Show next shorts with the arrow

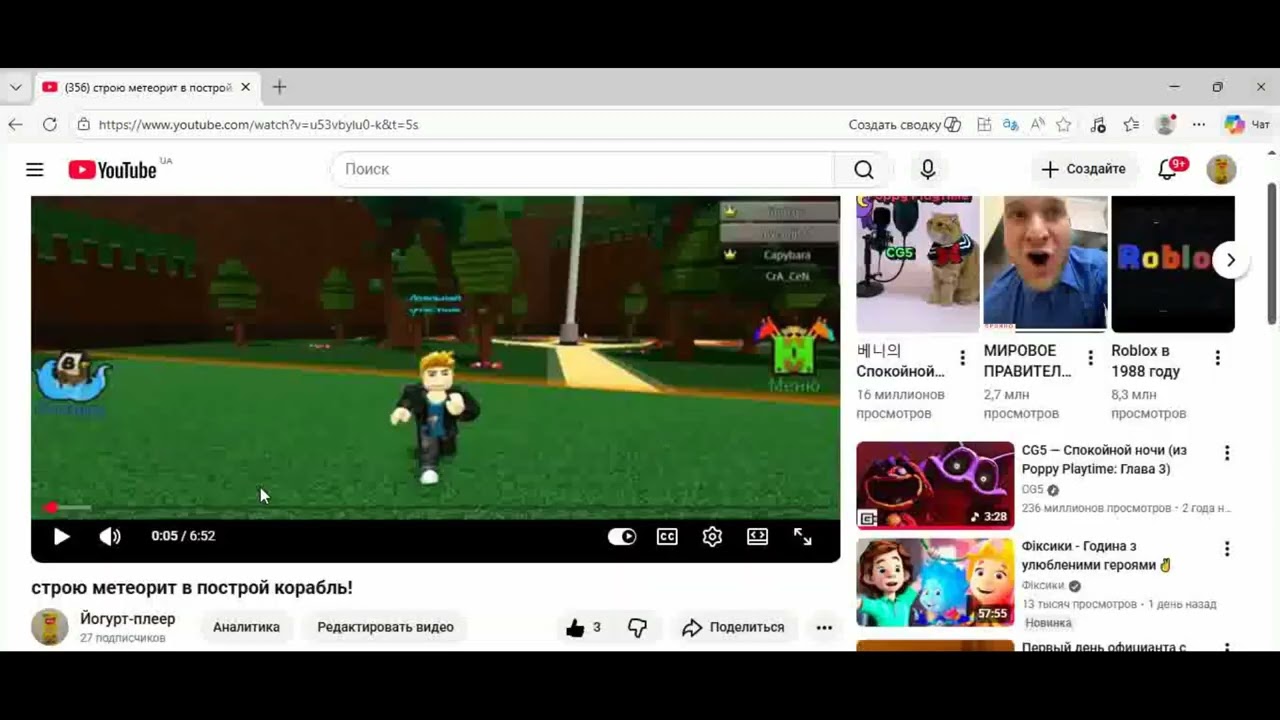1231,260
